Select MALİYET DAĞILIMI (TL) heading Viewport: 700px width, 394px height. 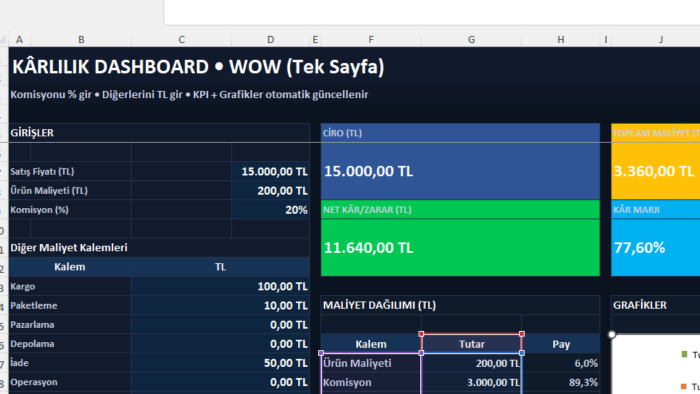pyautogui.click(x=379, y=305)
